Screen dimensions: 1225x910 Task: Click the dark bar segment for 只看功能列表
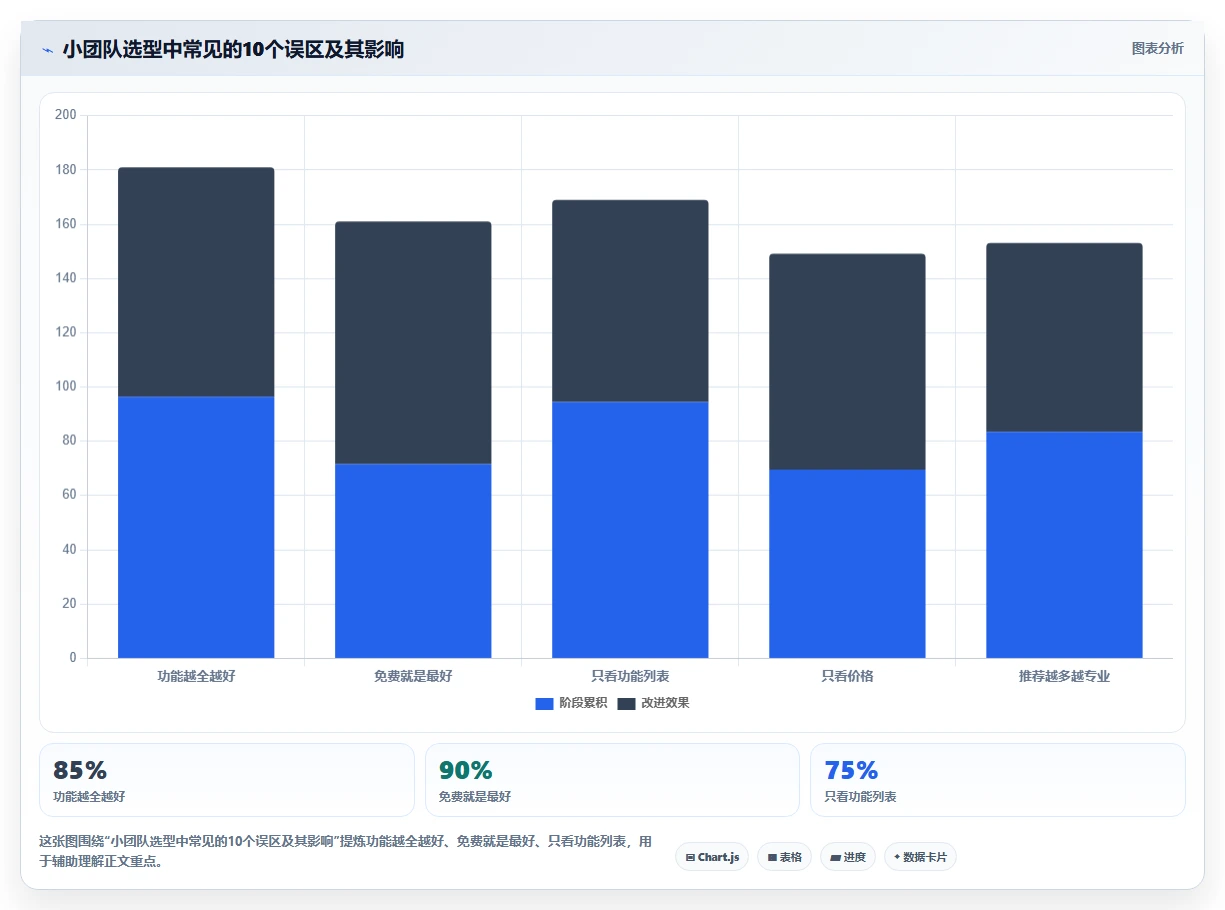coord(630,301)
